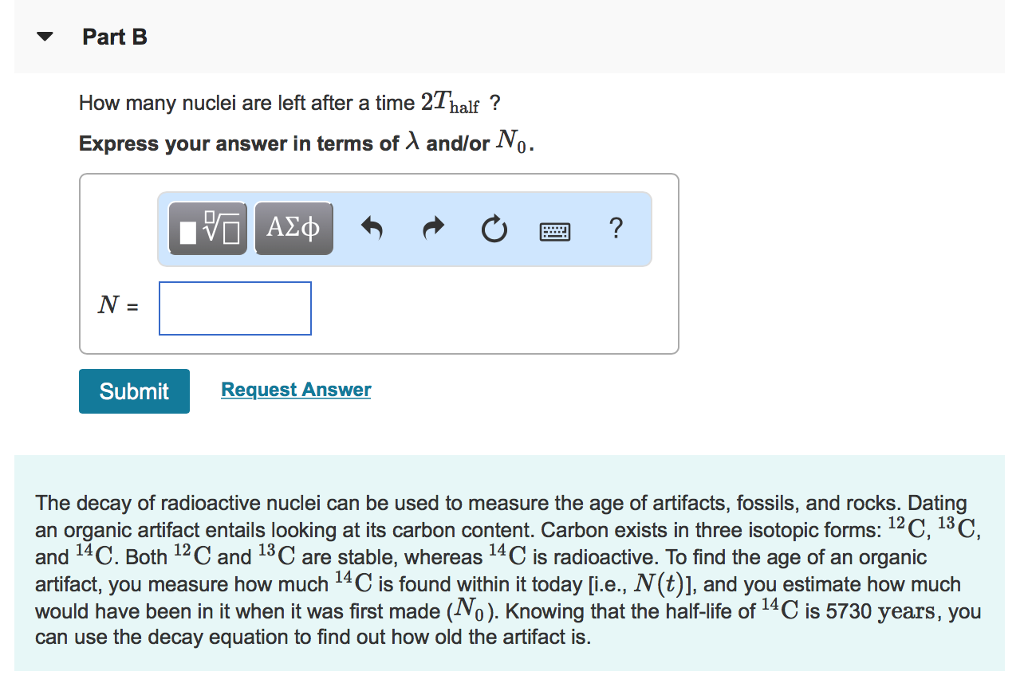The image size is (1024, 687).
Task: Open the Request Answer link
Action: [295, 389]
